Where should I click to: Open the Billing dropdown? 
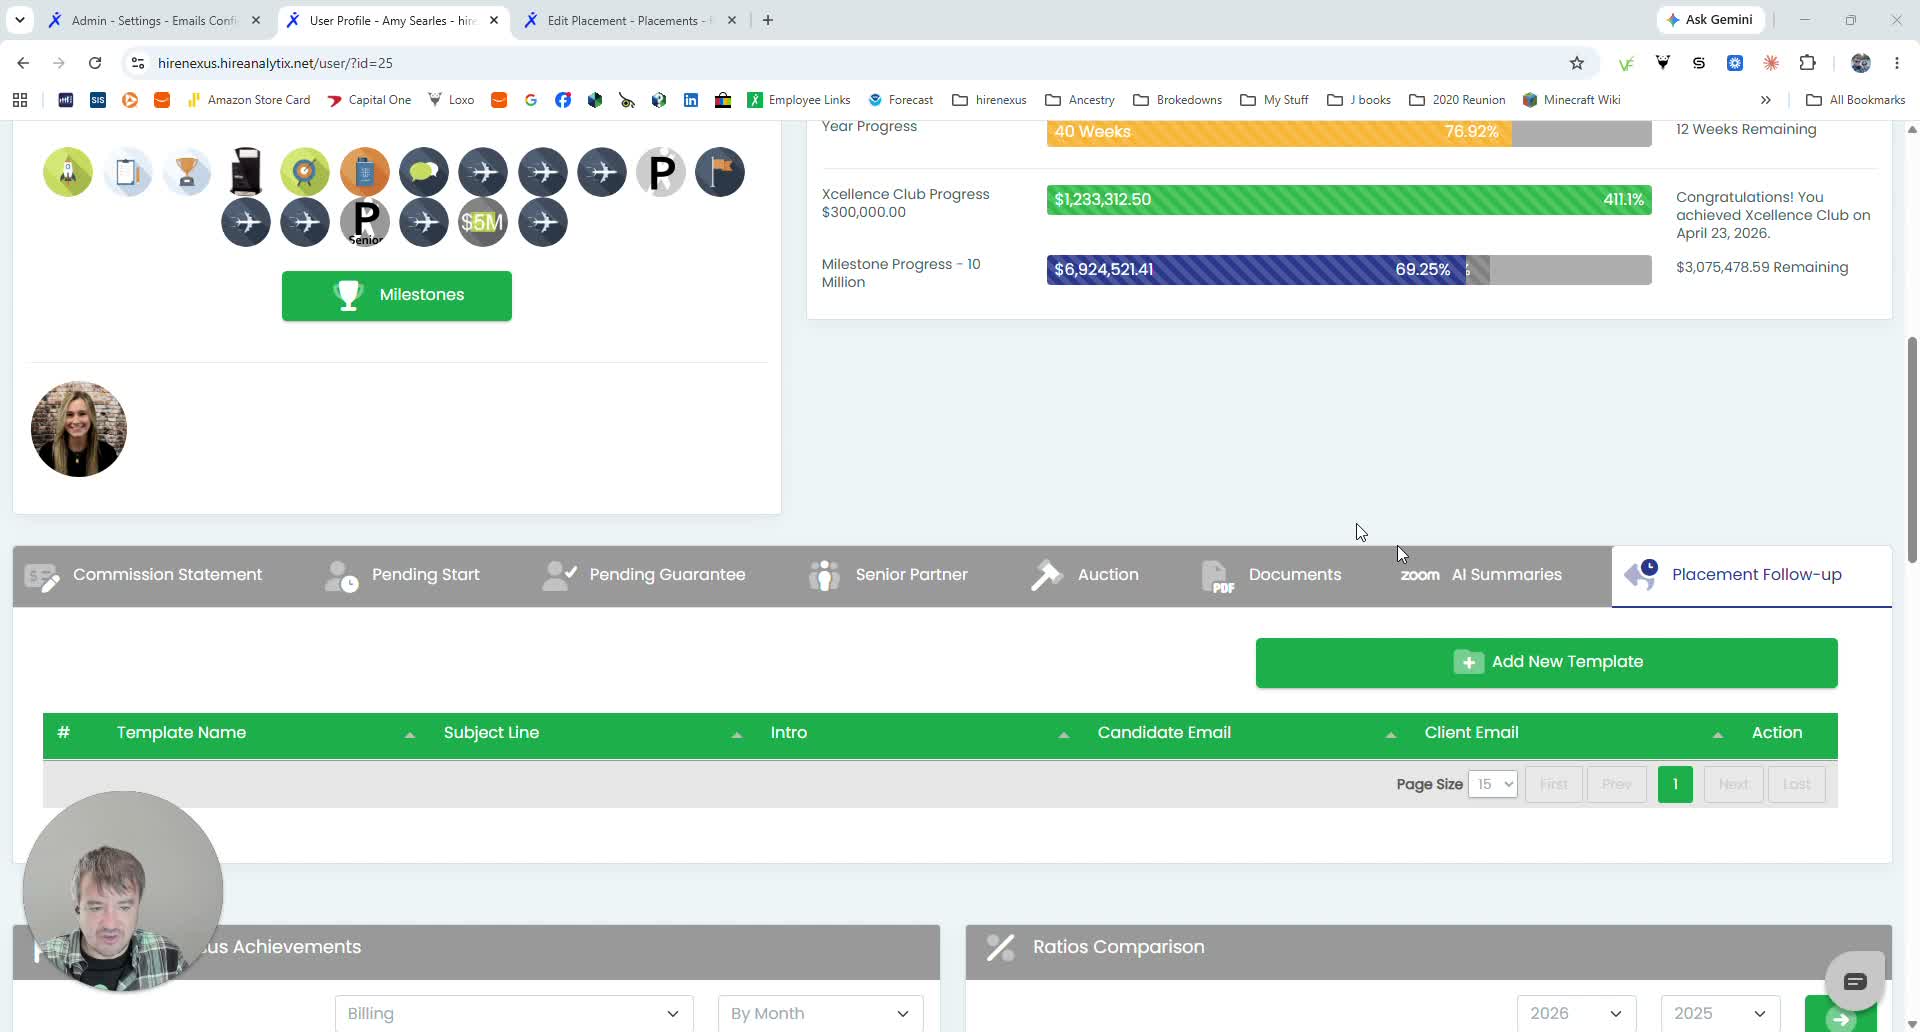[x=514, y=1013]
